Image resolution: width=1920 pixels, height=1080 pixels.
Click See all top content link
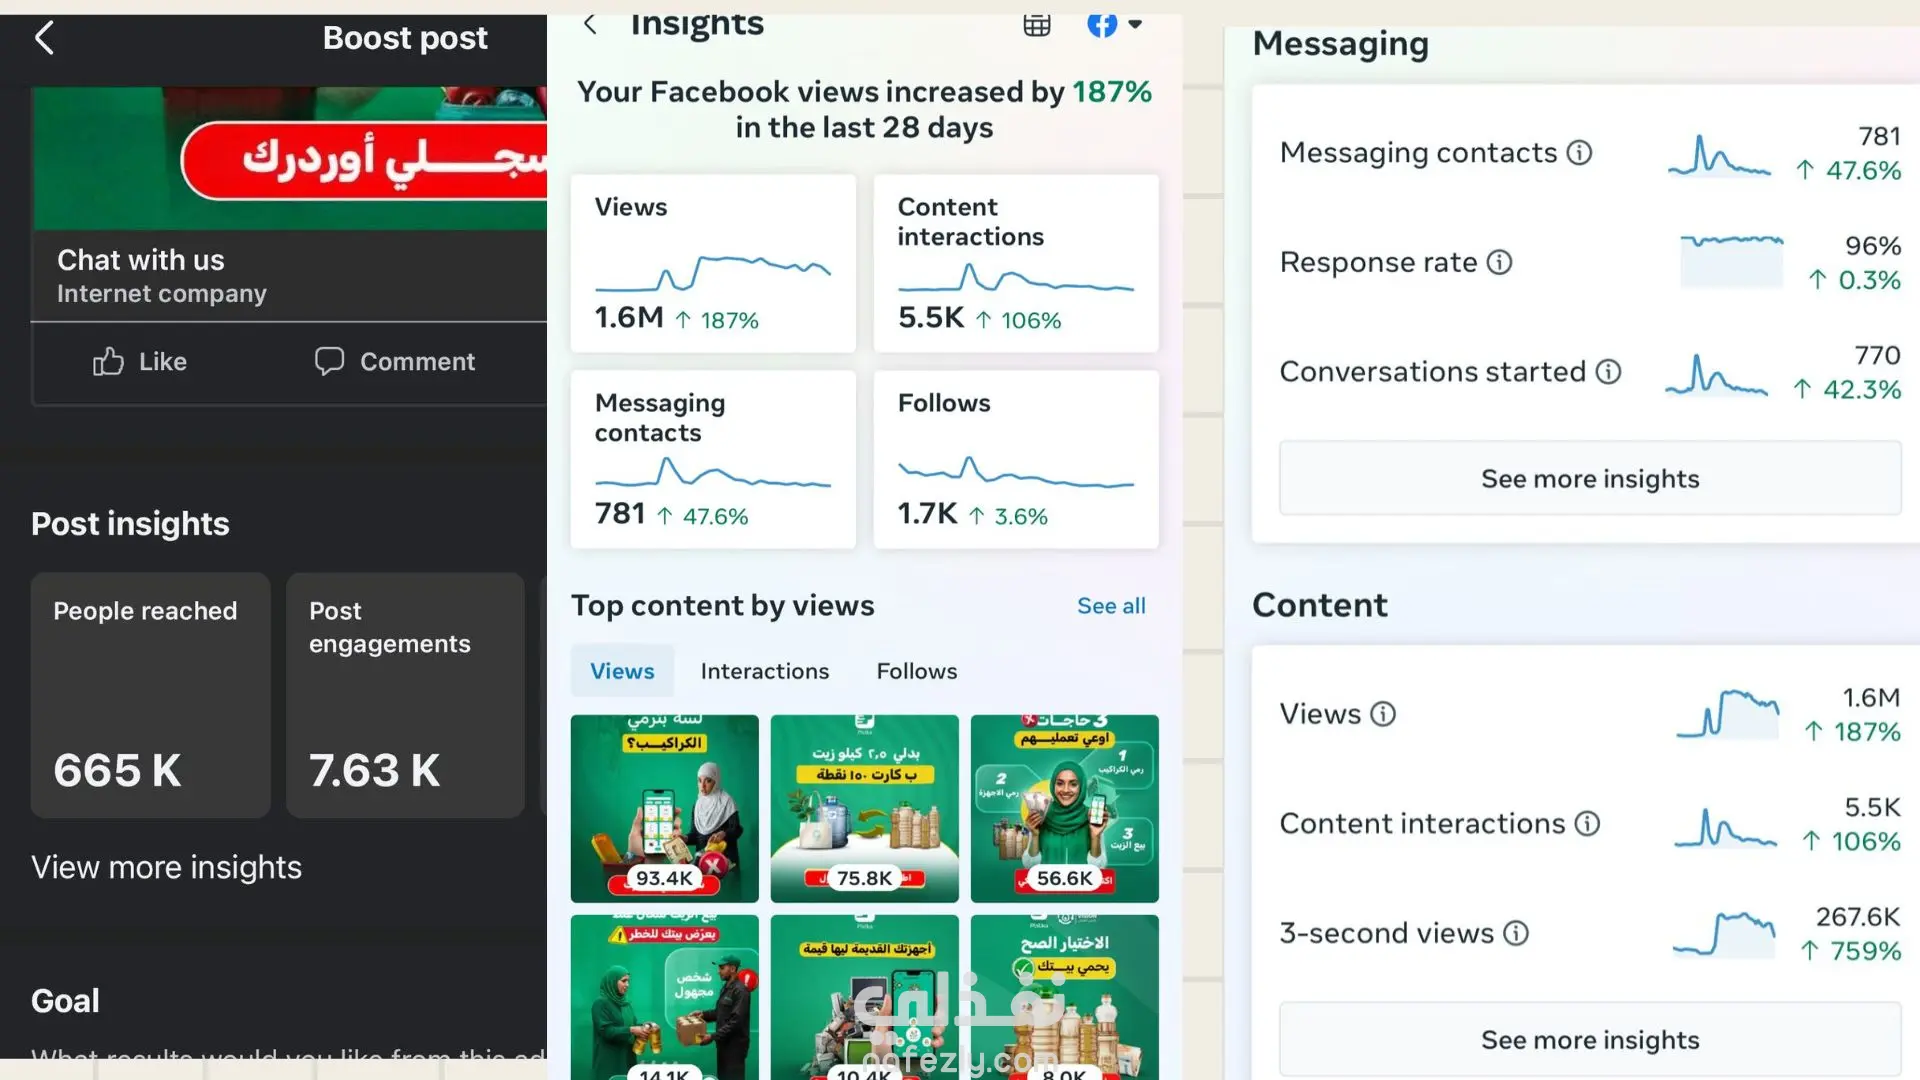[1111, 606]
